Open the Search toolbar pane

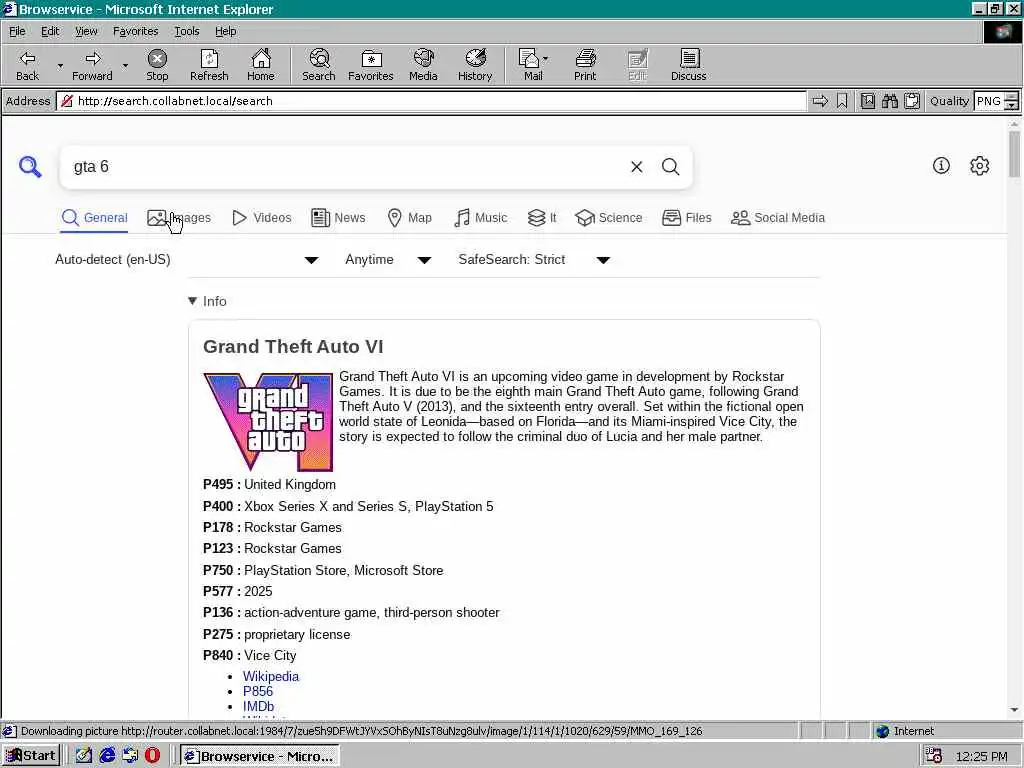click(x=319, y=65)
